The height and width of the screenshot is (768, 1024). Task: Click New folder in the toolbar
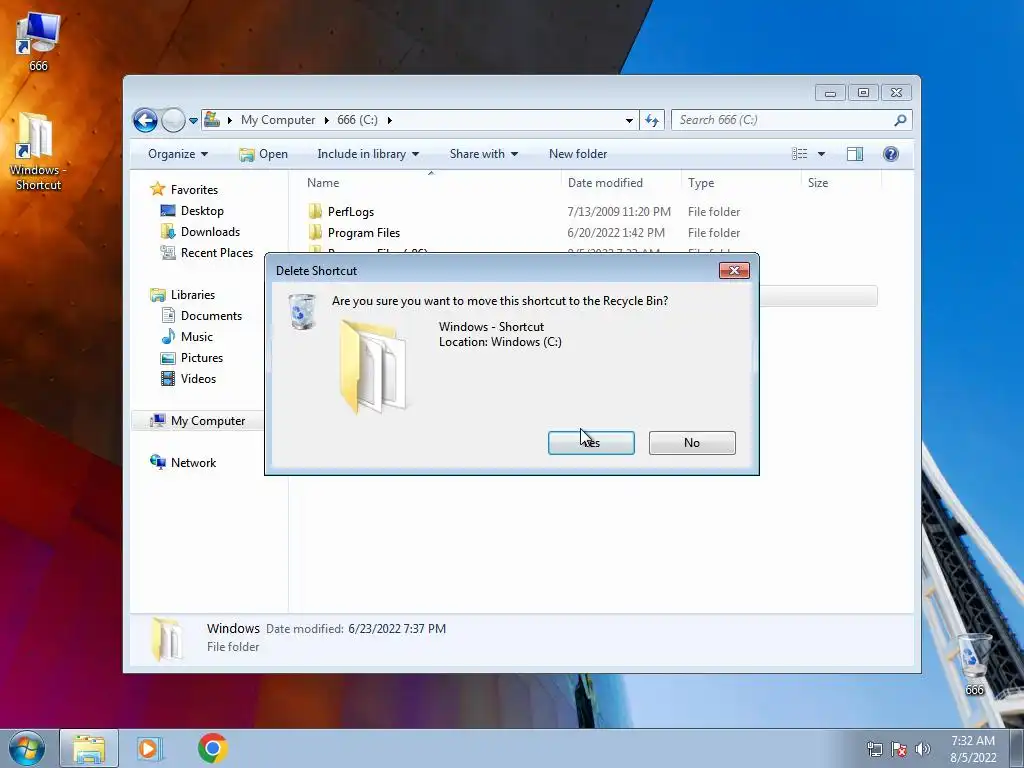[578, 154]
